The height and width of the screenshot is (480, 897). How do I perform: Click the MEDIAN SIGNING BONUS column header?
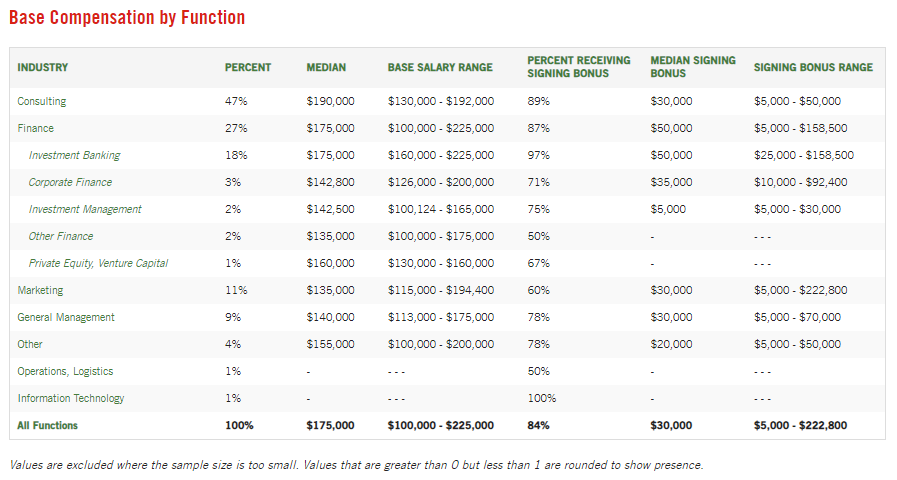[x=692, y=67]
